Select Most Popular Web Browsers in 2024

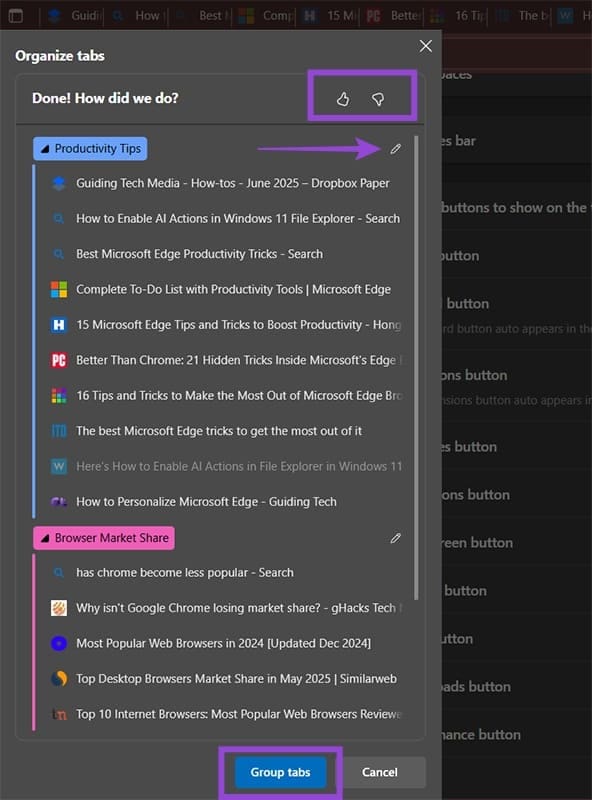(225, 643)
